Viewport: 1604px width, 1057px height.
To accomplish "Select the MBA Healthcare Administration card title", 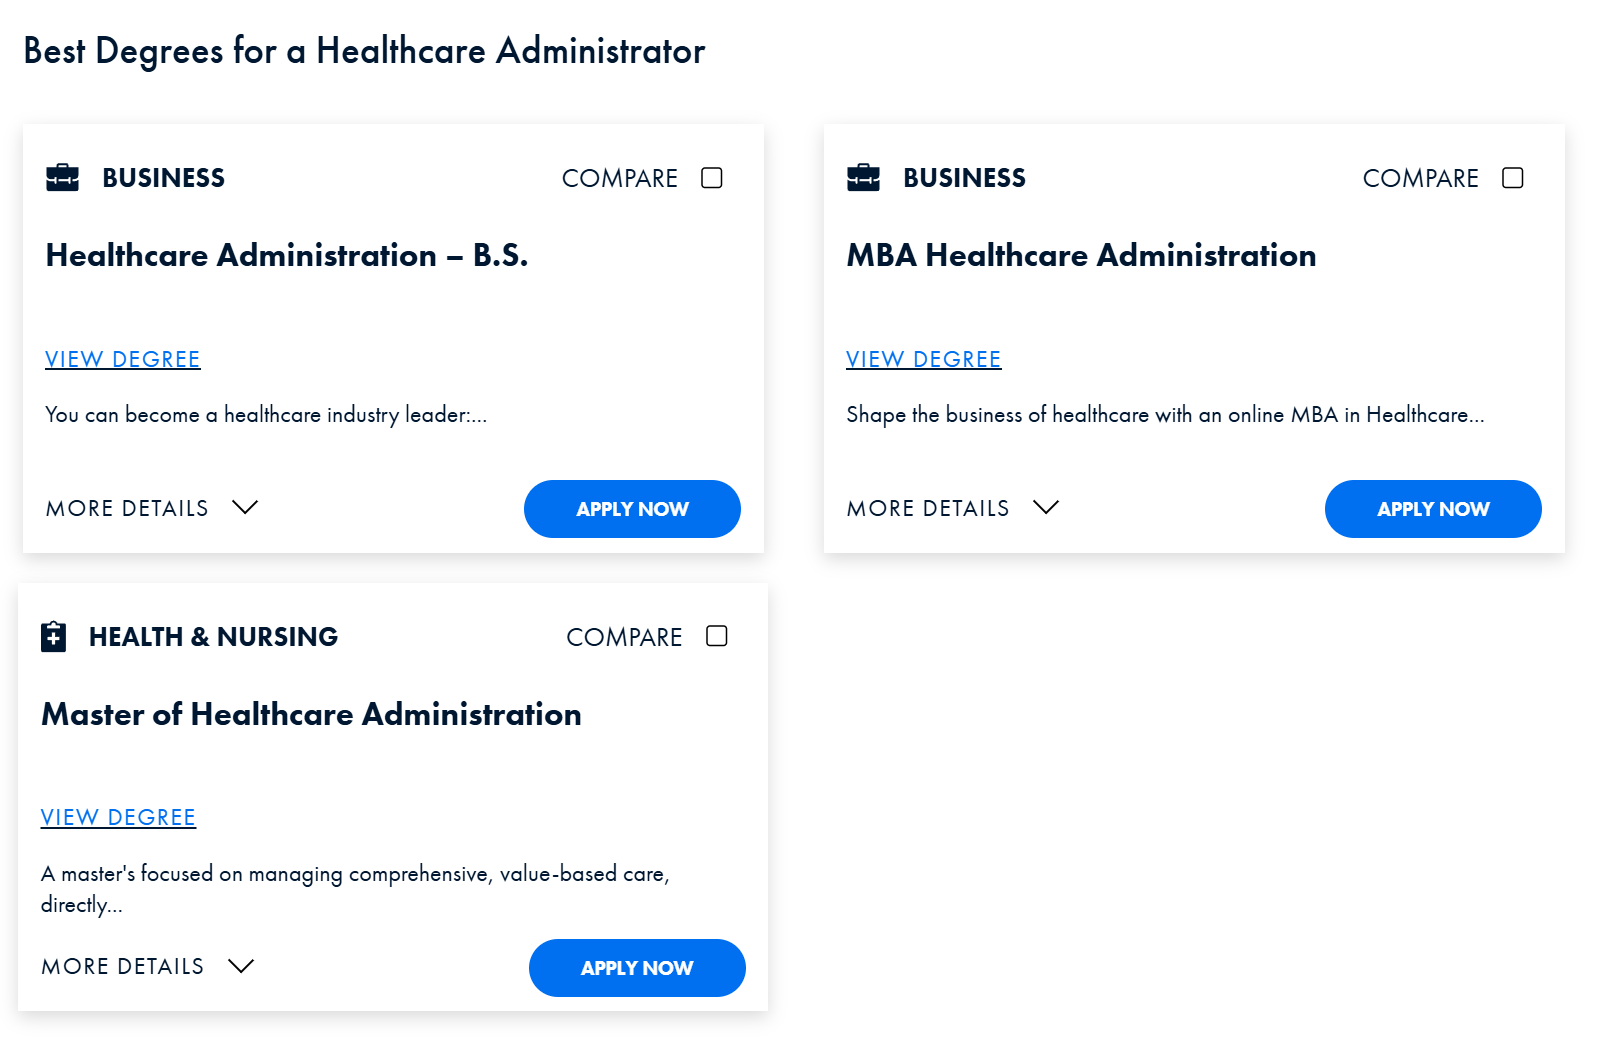I will pos(1081,255).
